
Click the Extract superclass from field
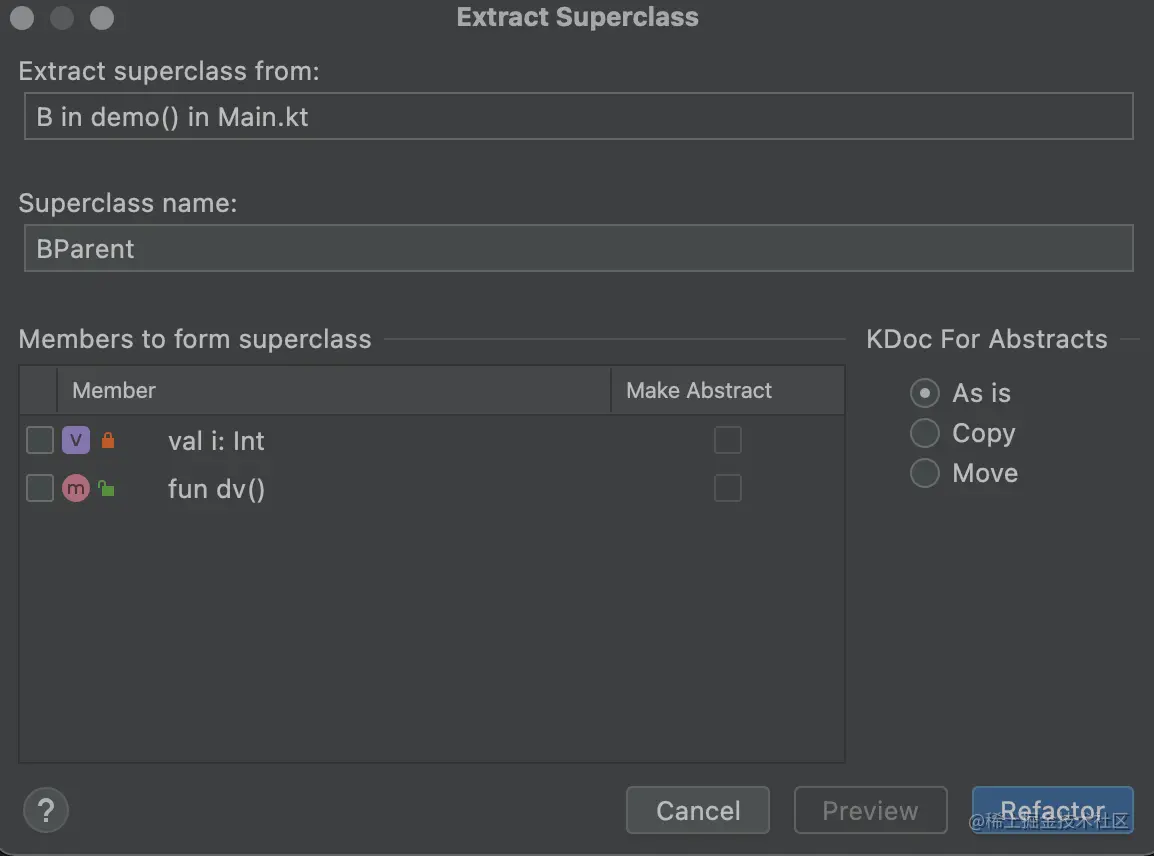(578, 116)
